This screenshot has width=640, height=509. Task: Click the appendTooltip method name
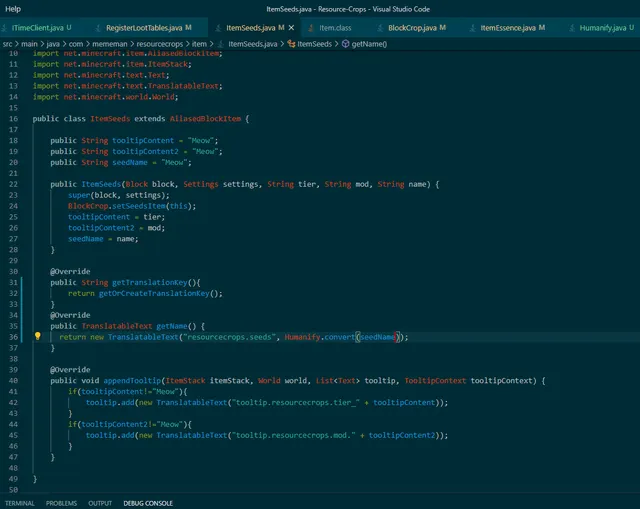point(132,381)
